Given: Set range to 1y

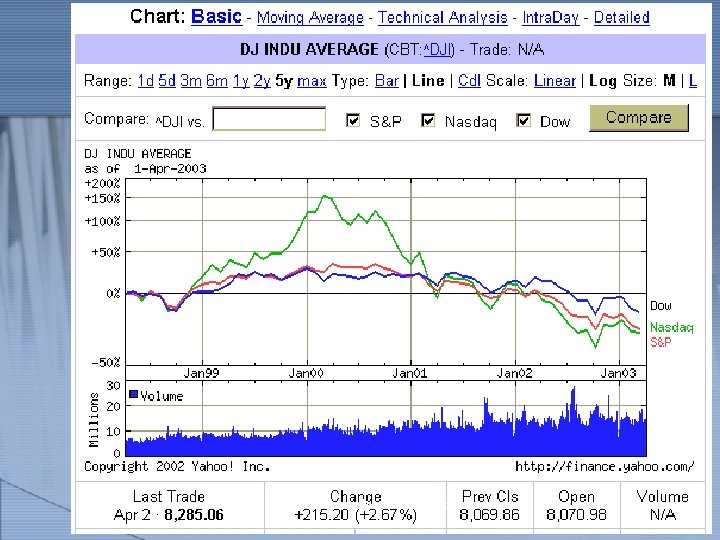Looking at the screenshot, I should [241, 81].
